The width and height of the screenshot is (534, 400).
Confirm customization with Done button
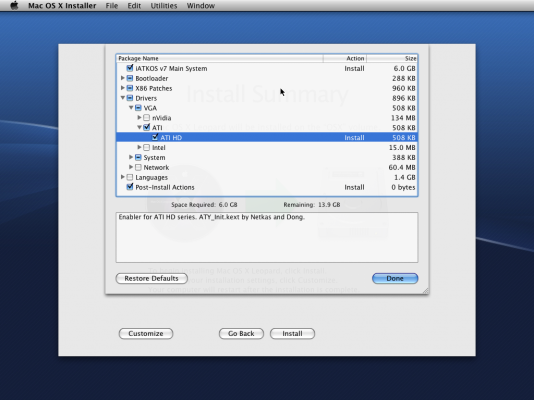pos(395,278)
